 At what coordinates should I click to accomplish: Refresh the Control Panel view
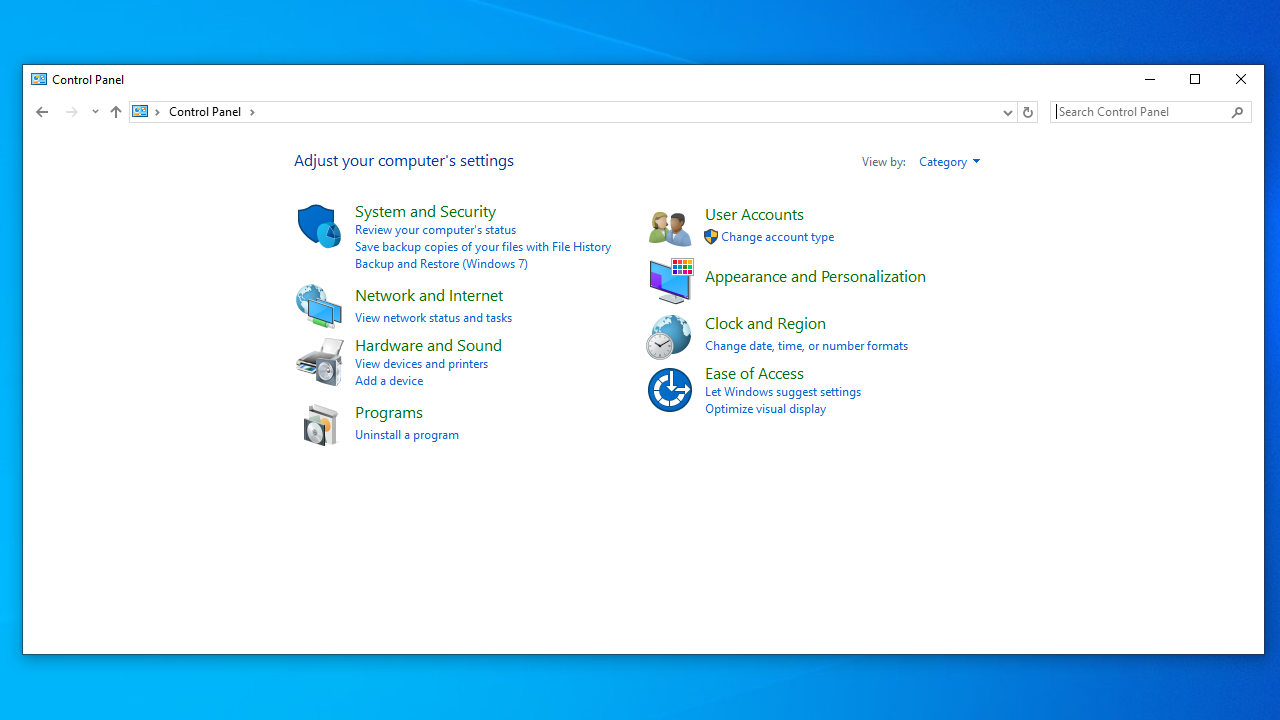pos(1027,112)
